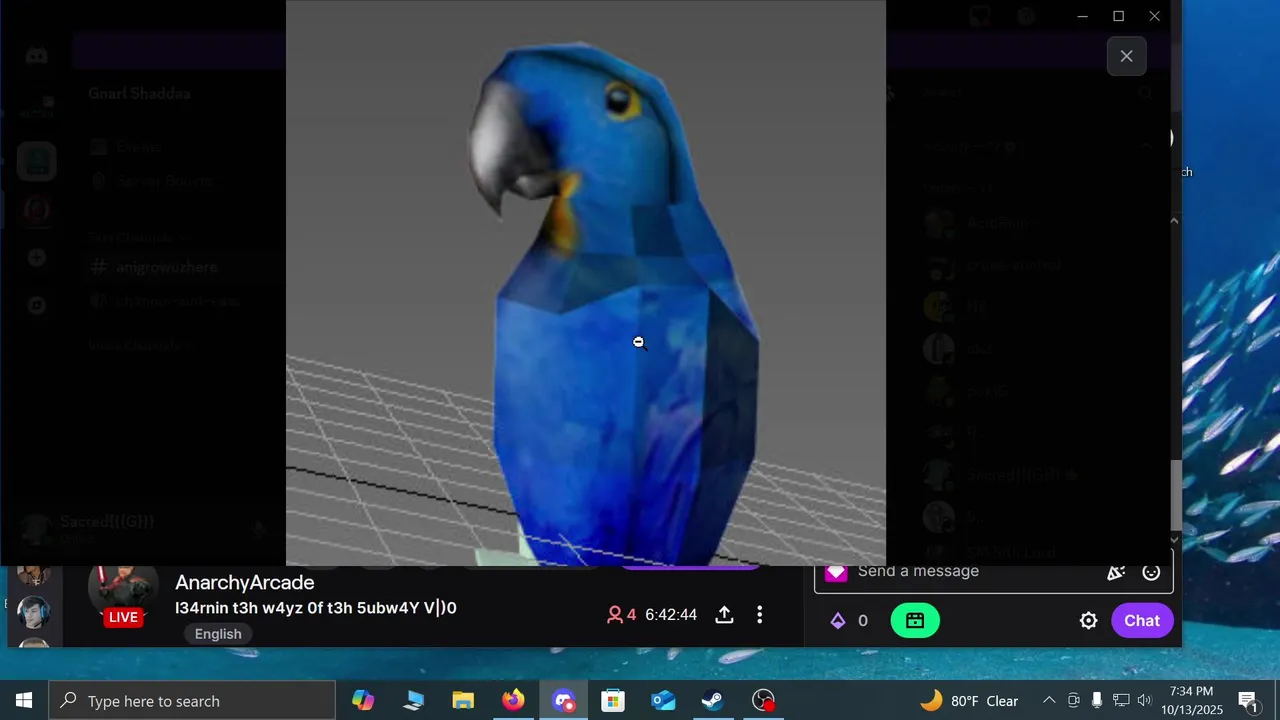The height and width of the screenshot is (720, 1280).
Task: Close the Discord image preview overlay
Action: pyautogui.click(x=1126, y=56)
